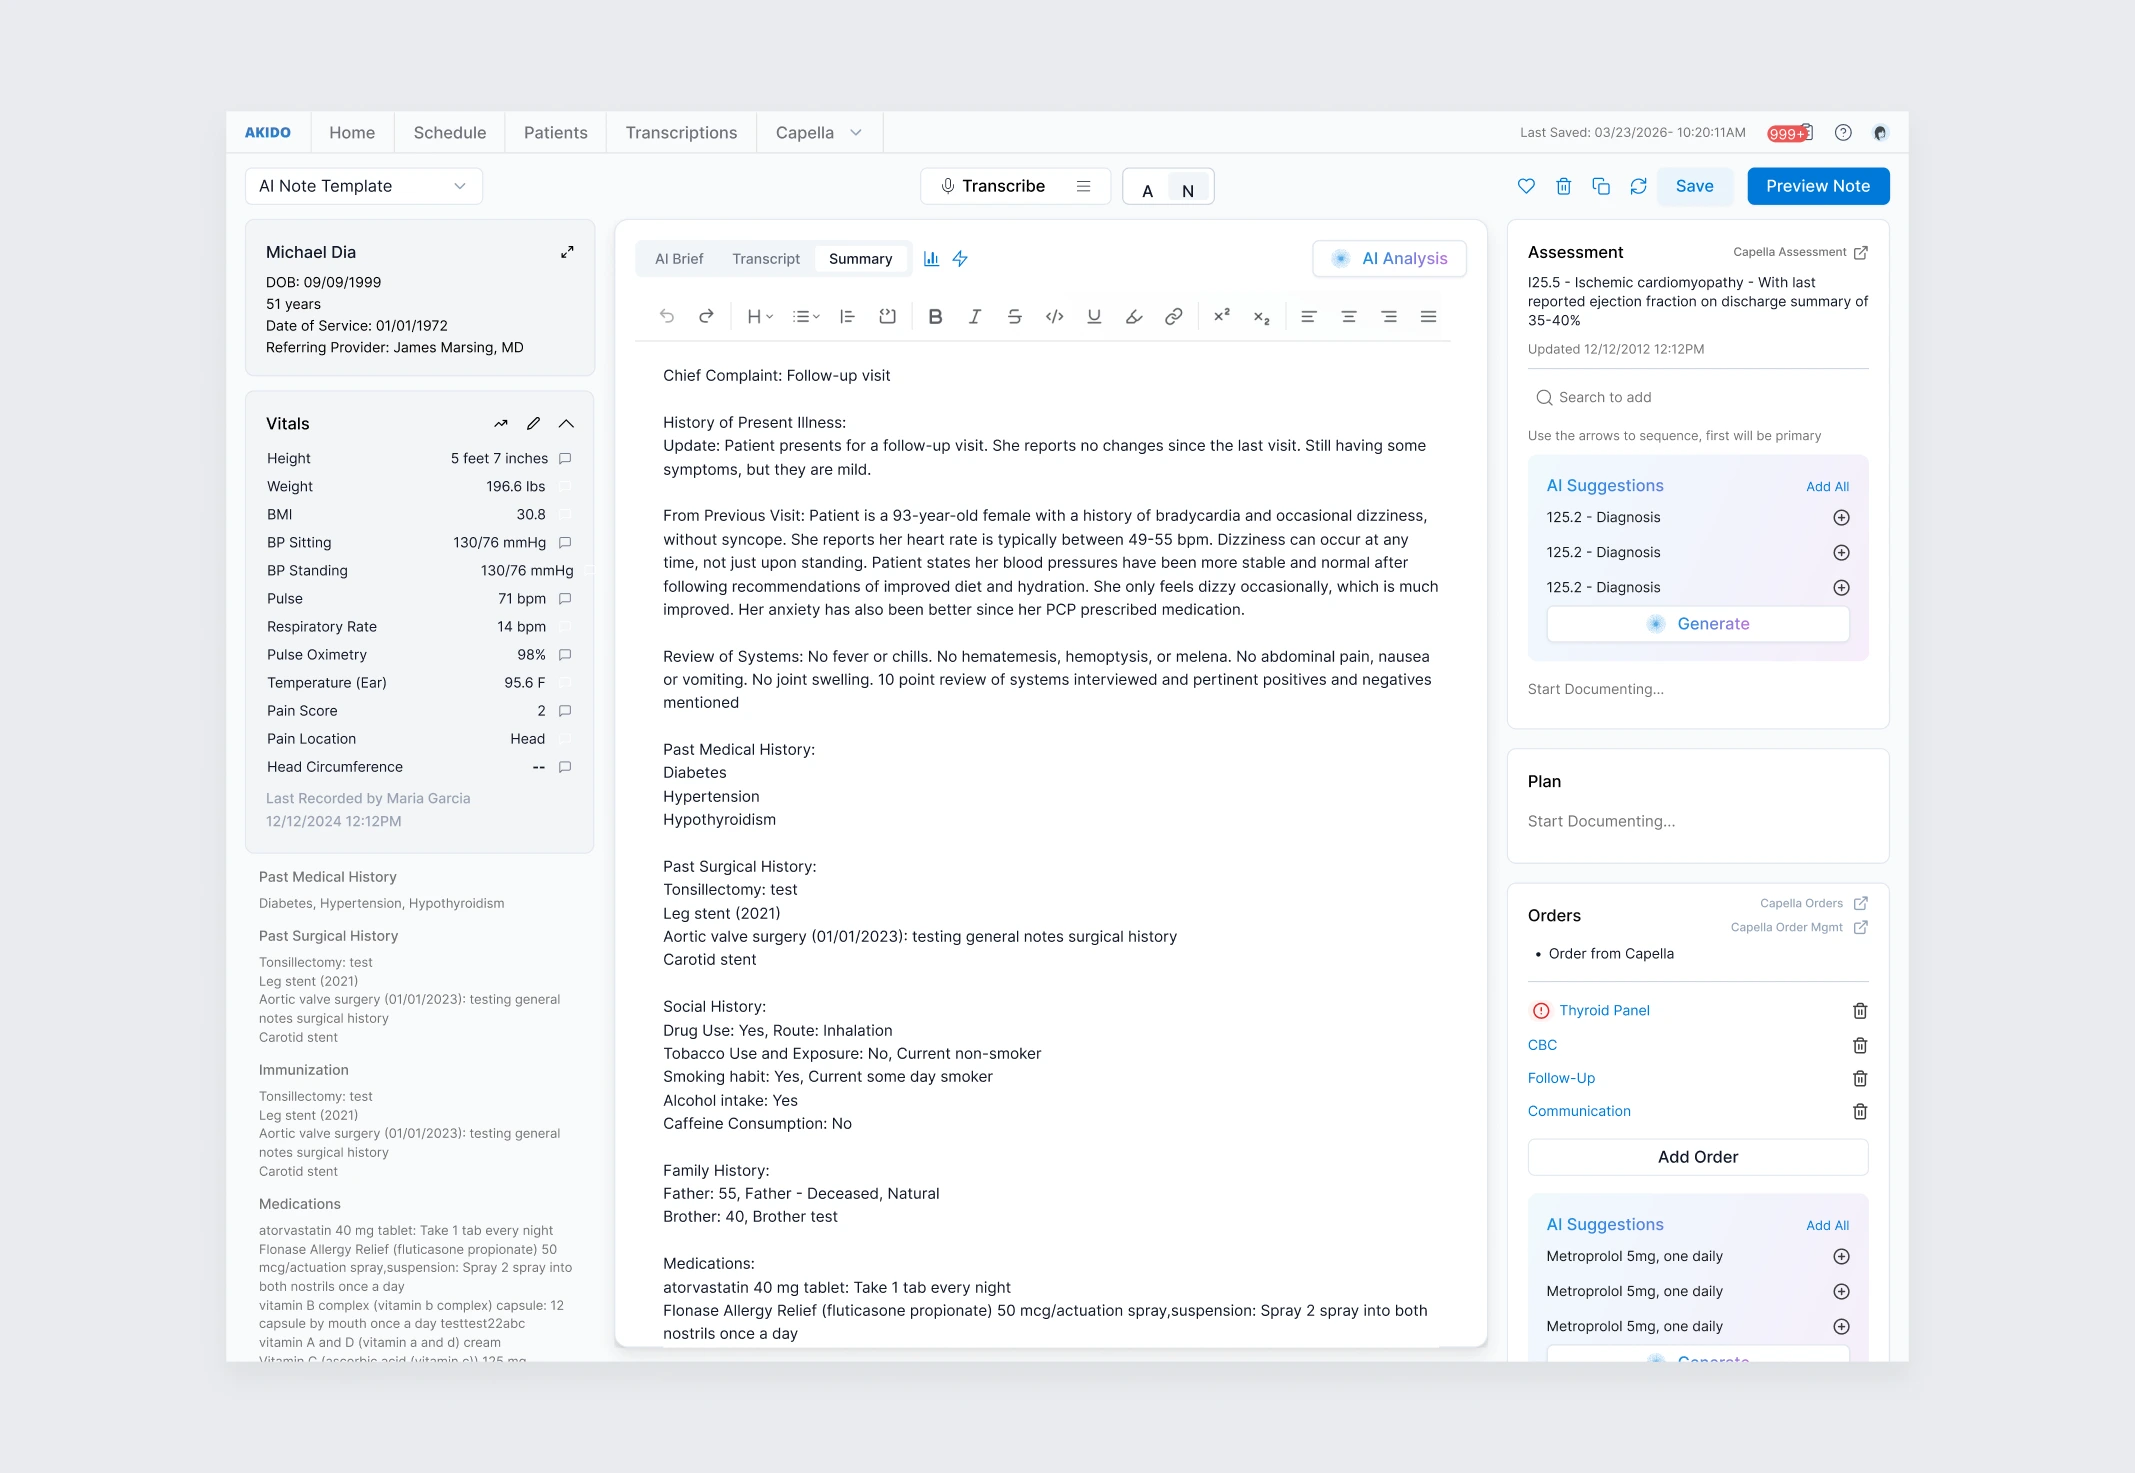The height and width of the screenshot is (1473, 2135).
Task: Toggle the A mode button
Action: click(x=1147, y=191)
